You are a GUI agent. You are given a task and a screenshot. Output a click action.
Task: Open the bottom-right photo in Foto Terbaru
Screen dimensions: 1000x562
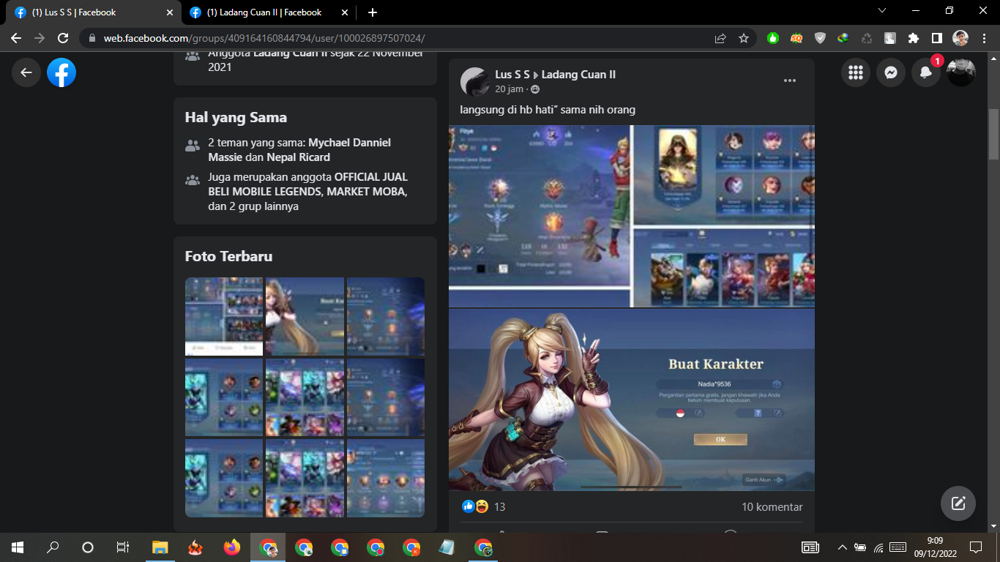386,478
